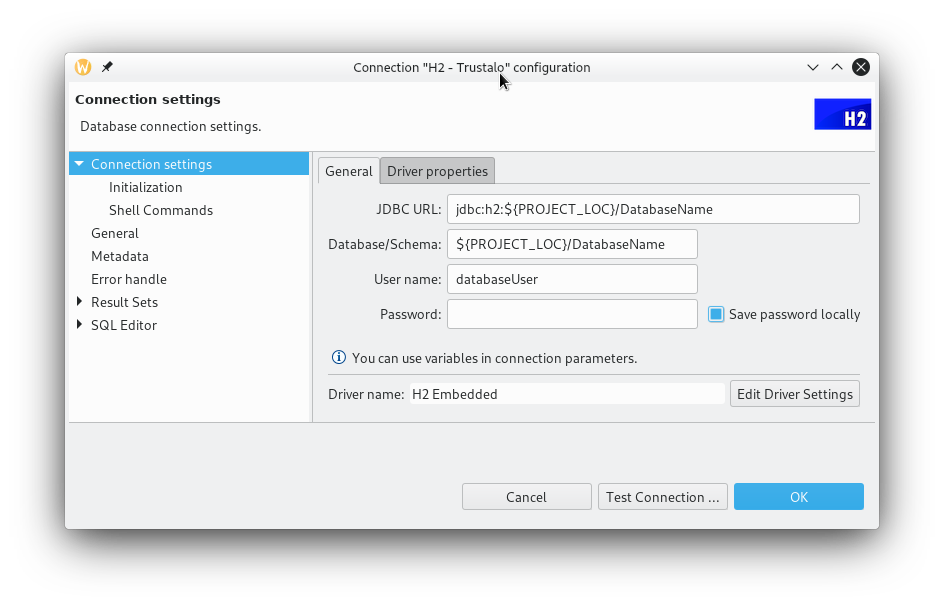The height and width of the screenshot is (606, 944).
Task: Click the Password field
Action: click(x=572, y=313)
